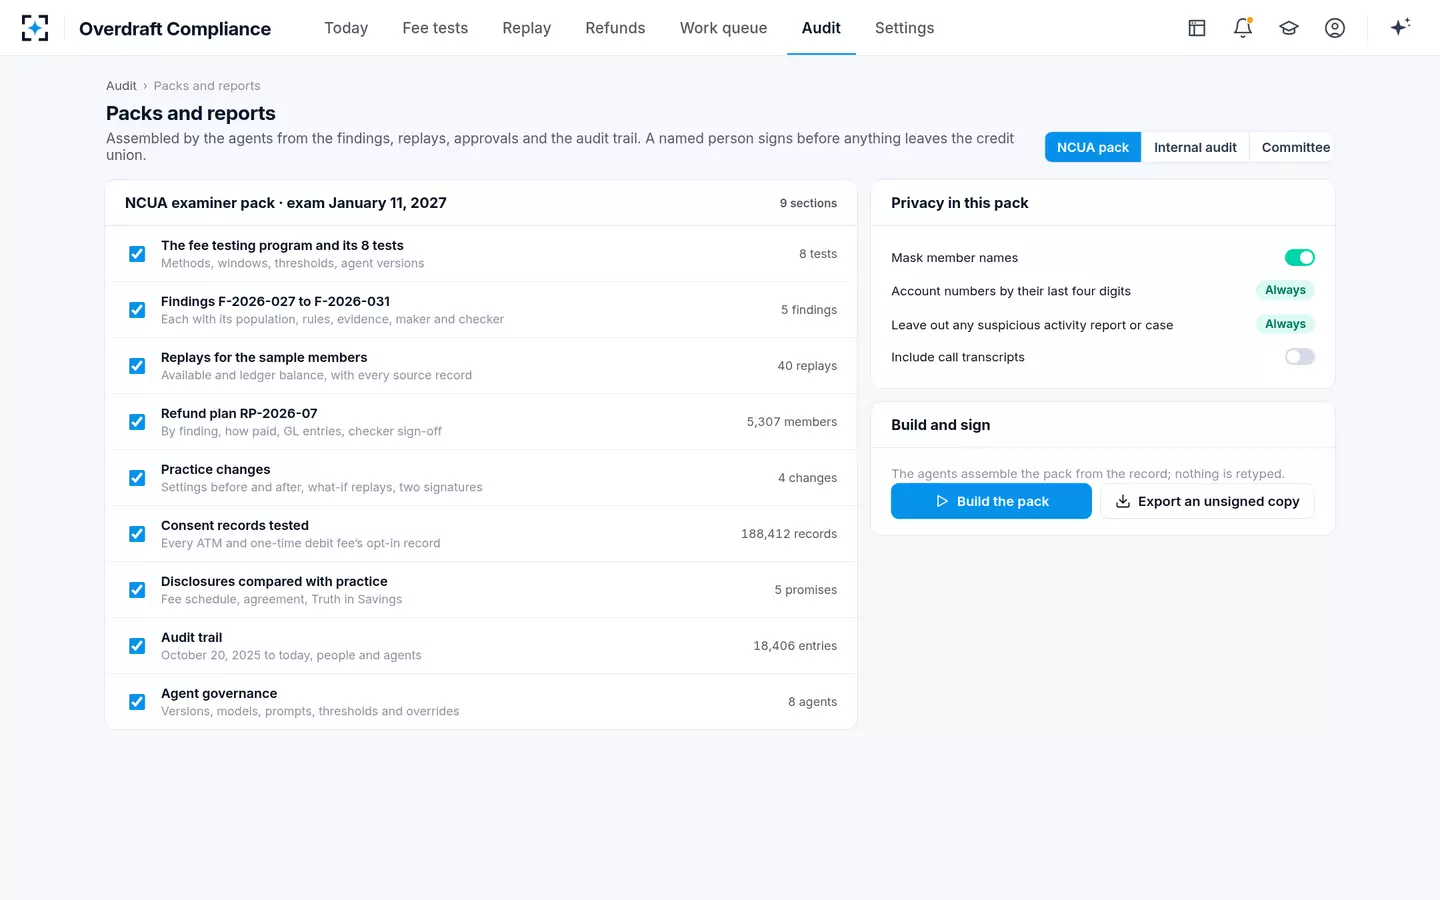Click the '188,412 records' count
The height and width of the screenshot is (900, 1440).
tap(789, 534)
